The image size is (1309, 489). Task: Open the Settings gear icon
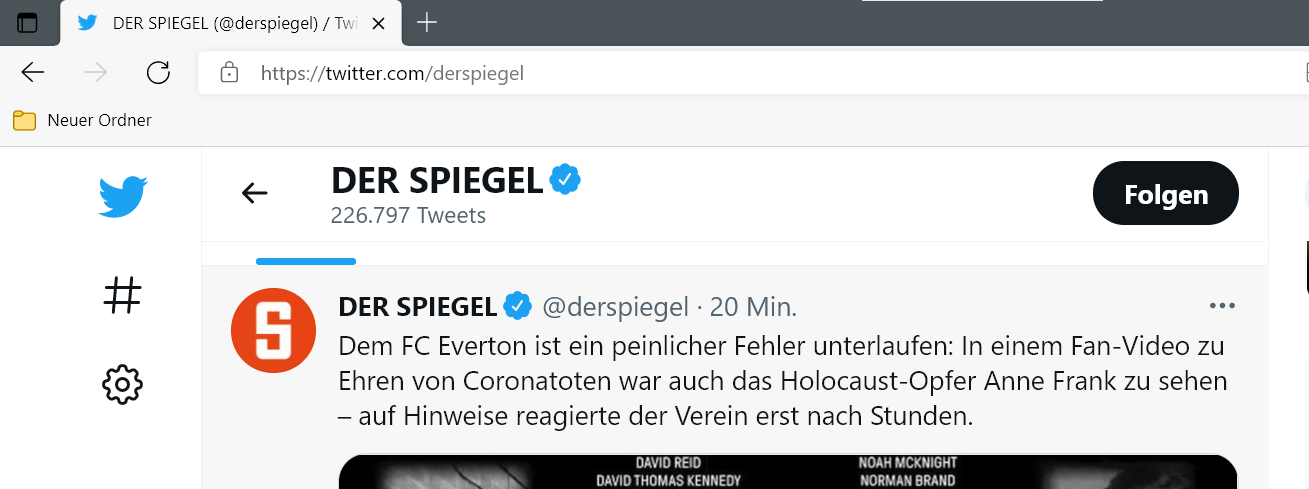coord(123,383)
